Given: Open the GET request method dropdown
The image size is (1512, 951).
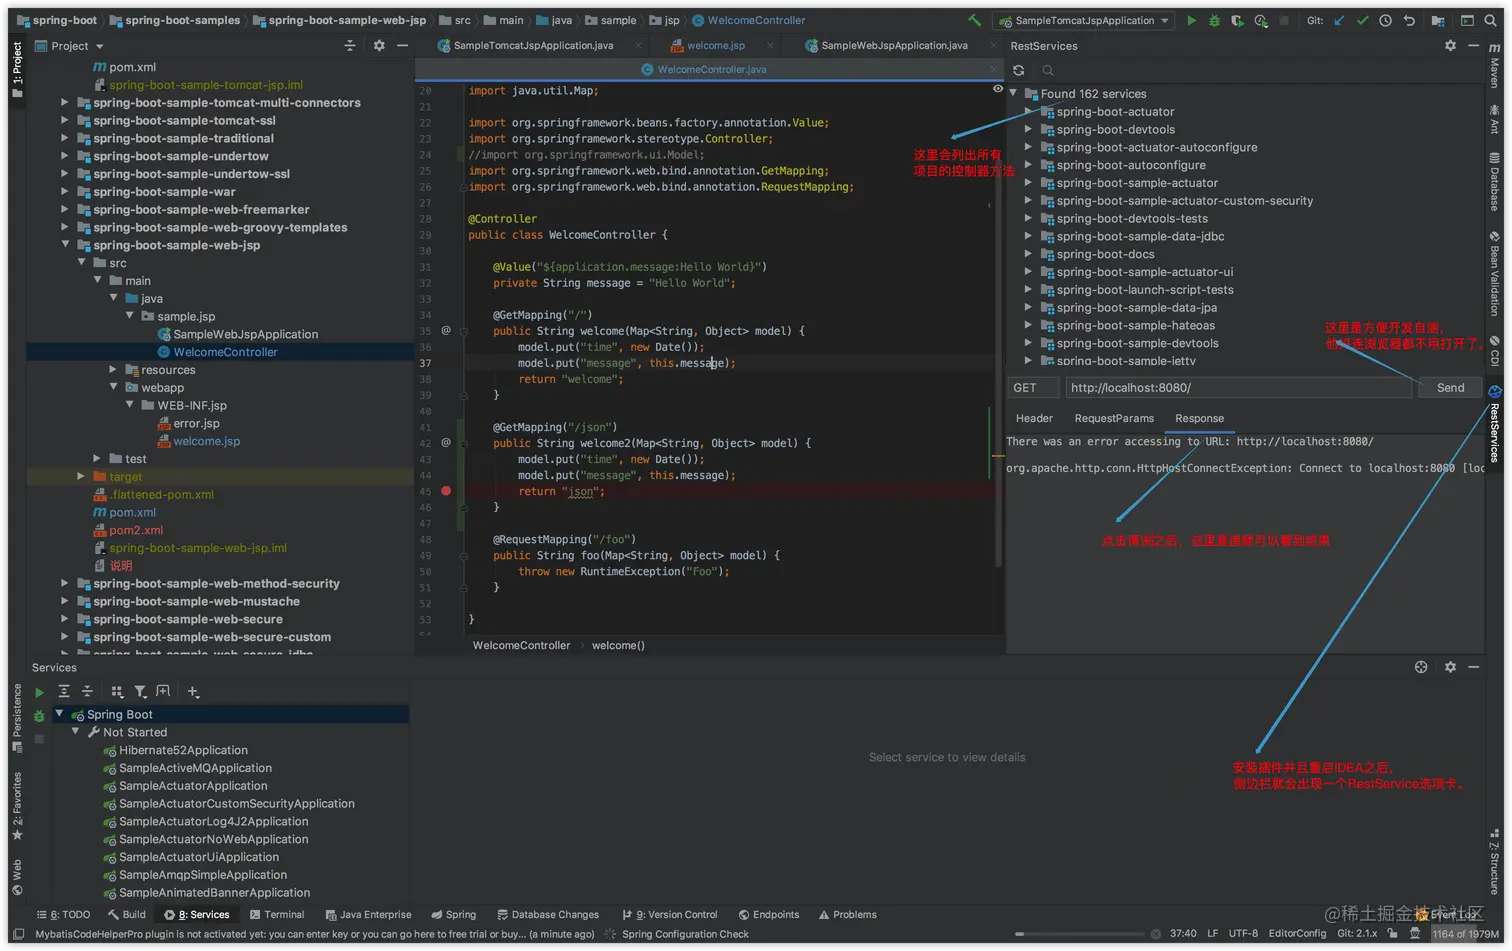Looking at the screenshot, I should tap(1033, 388).
